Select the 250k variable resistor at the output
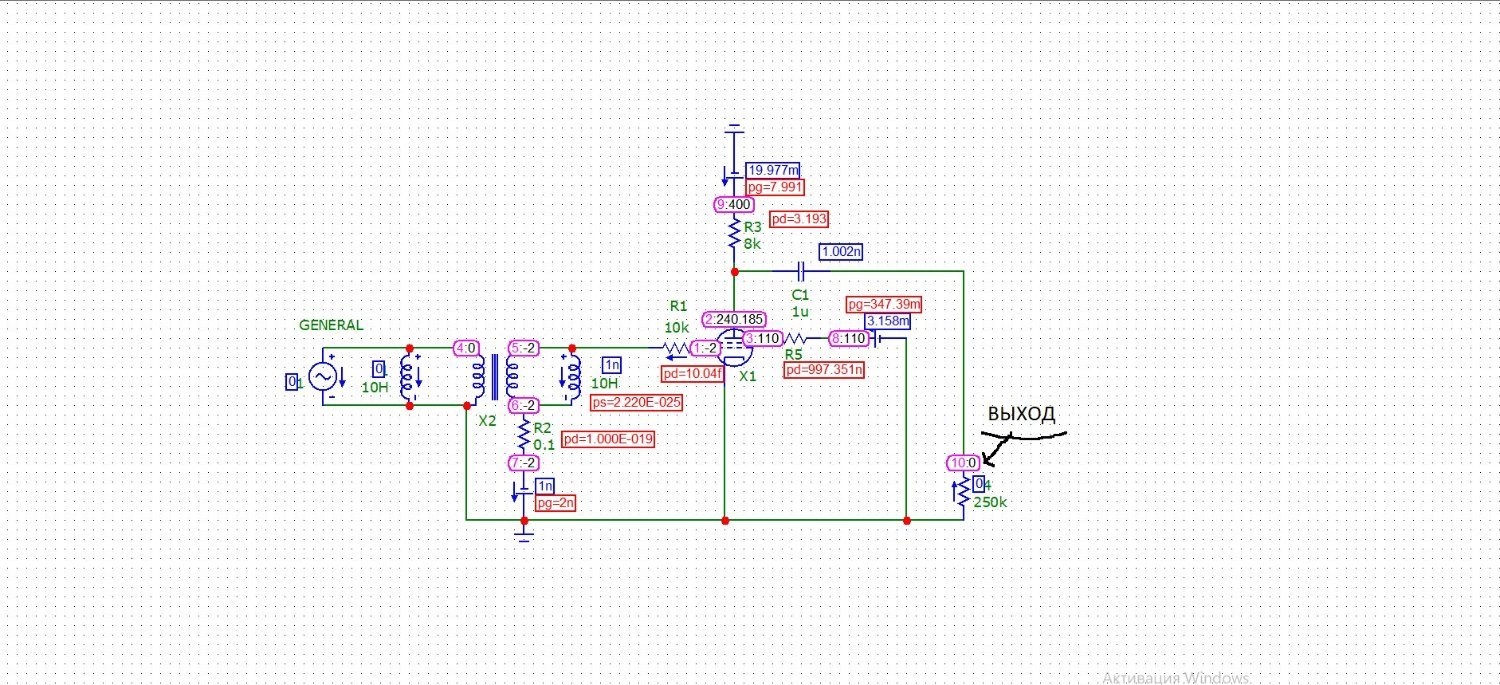Image resolution: width=1500 pixels, height=685 pixels. tap(963, 491)
